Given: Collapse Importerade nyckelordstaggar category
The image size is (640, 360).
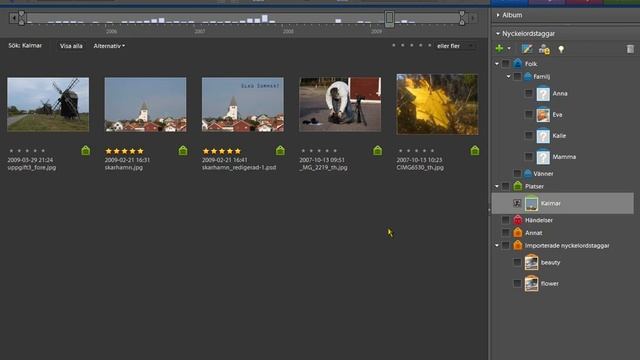Looking at the screenshot, I should point(497,245).
